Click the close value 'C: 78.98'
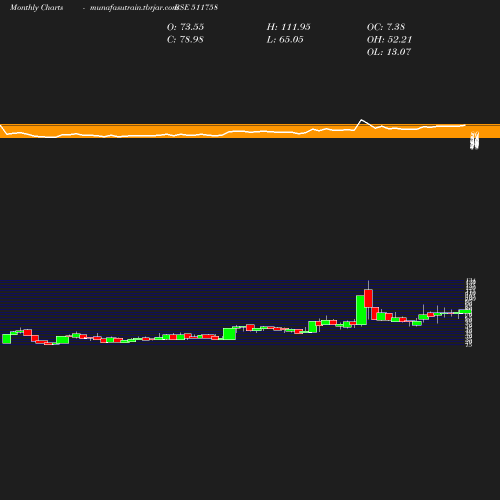 pos(185,39)
